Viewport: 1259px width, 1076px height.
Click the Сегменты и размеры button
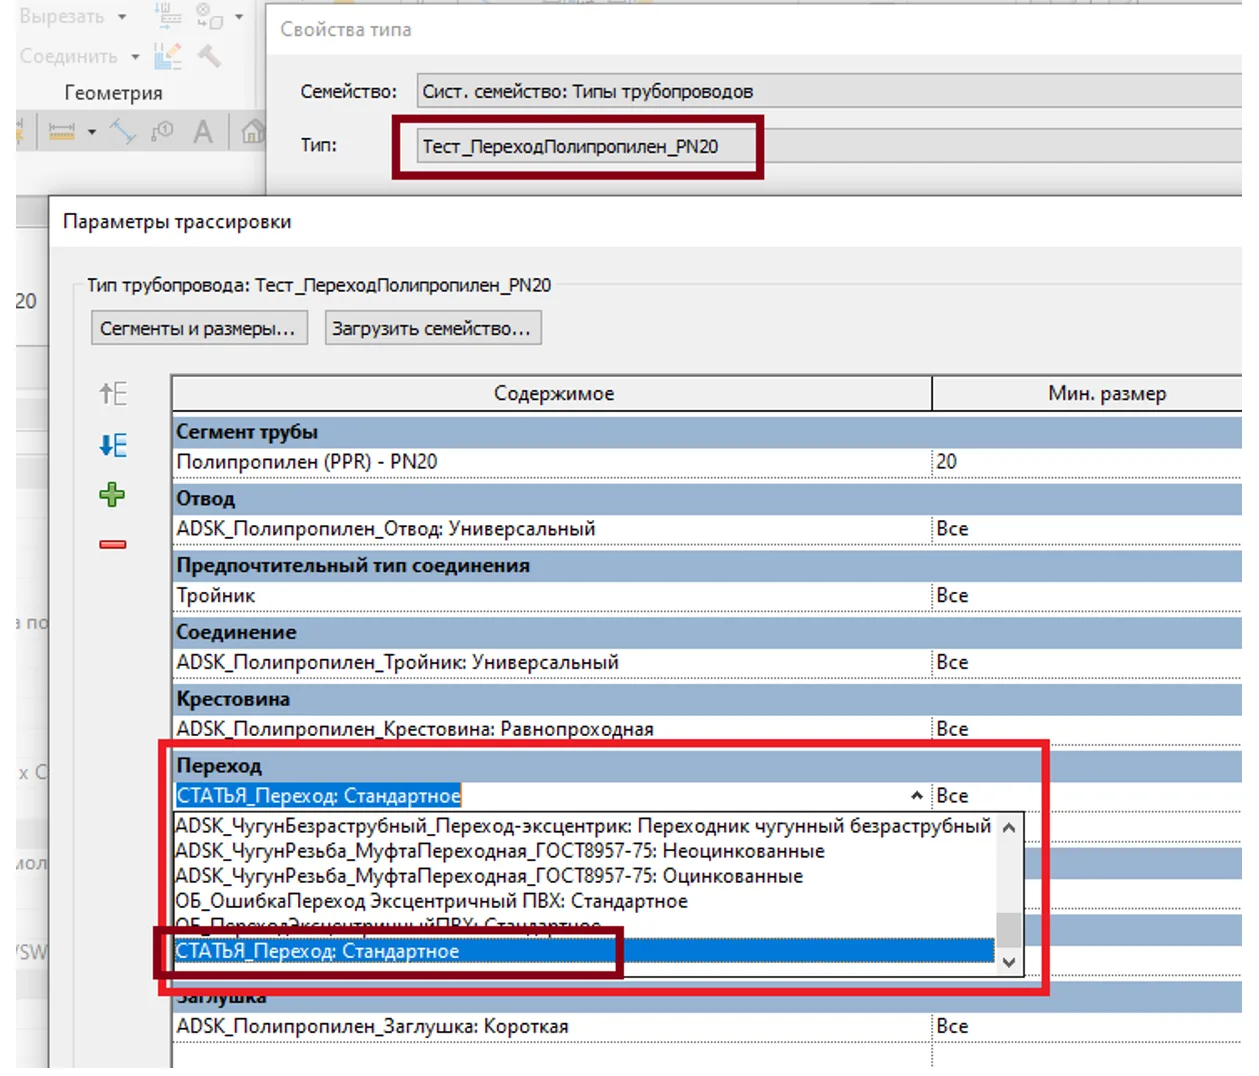(198, 328)
